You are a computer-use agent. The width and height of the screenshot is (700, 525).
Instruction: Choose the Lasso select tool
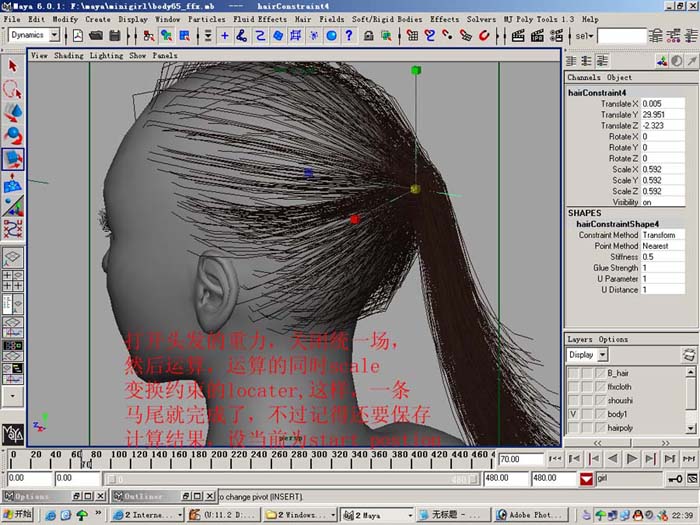(x=12, y=89)
